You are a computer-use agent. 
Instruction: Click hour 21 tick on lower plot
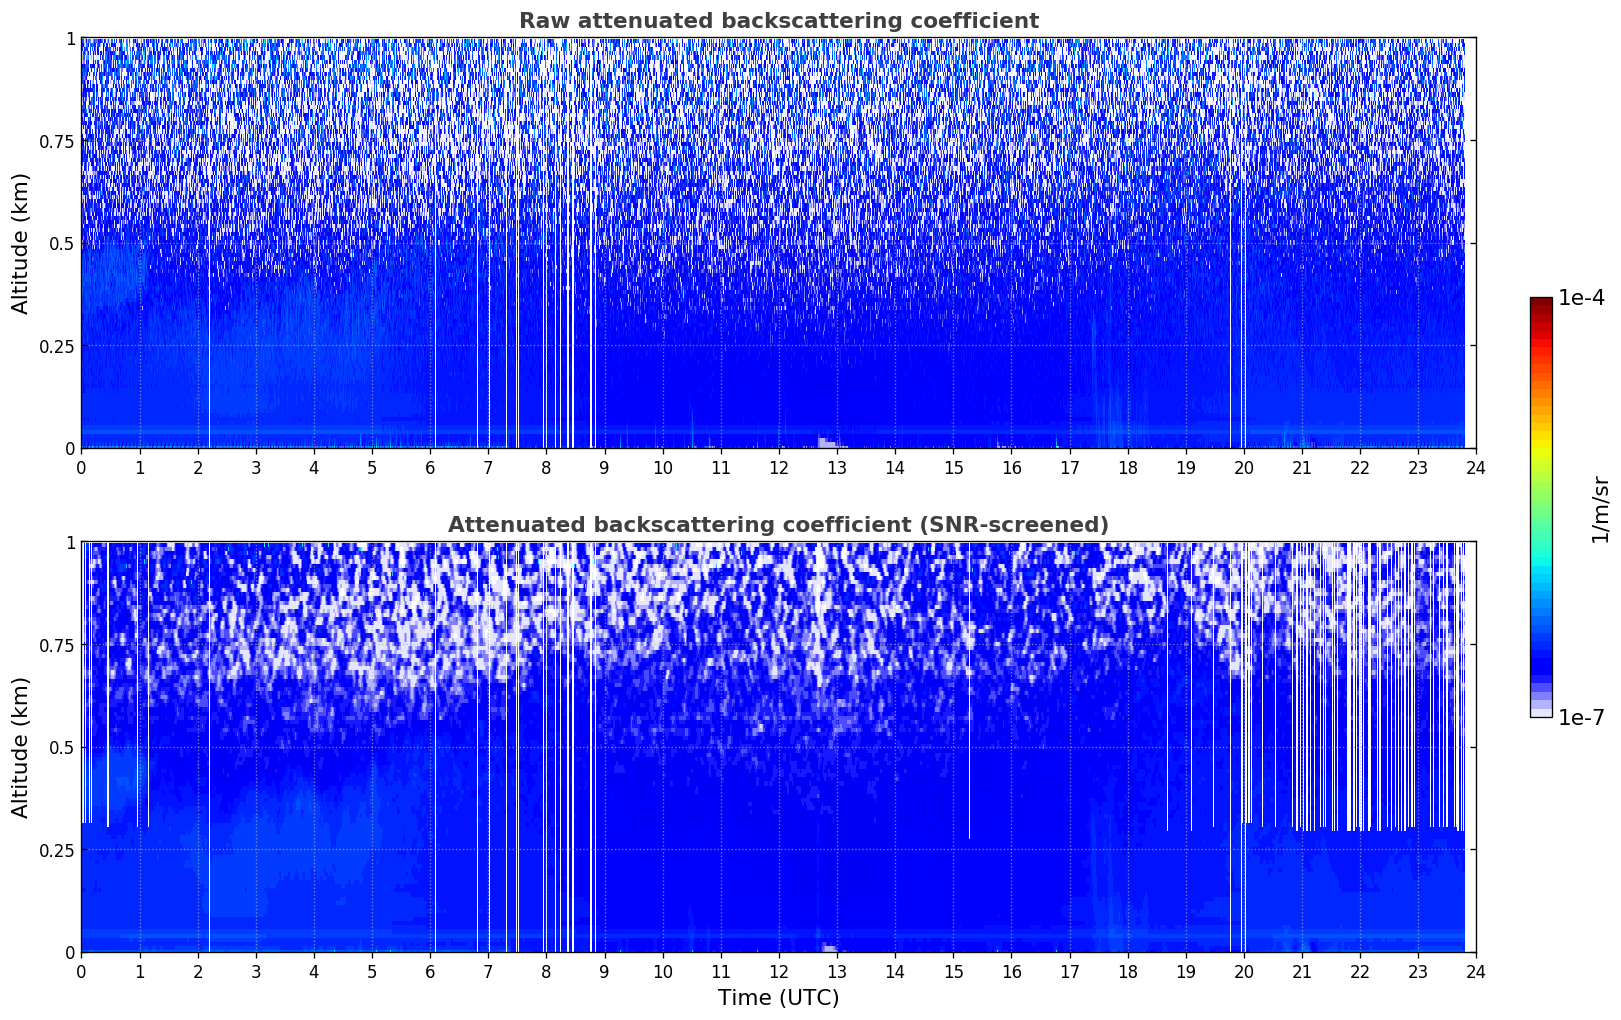pos(1302,971)
